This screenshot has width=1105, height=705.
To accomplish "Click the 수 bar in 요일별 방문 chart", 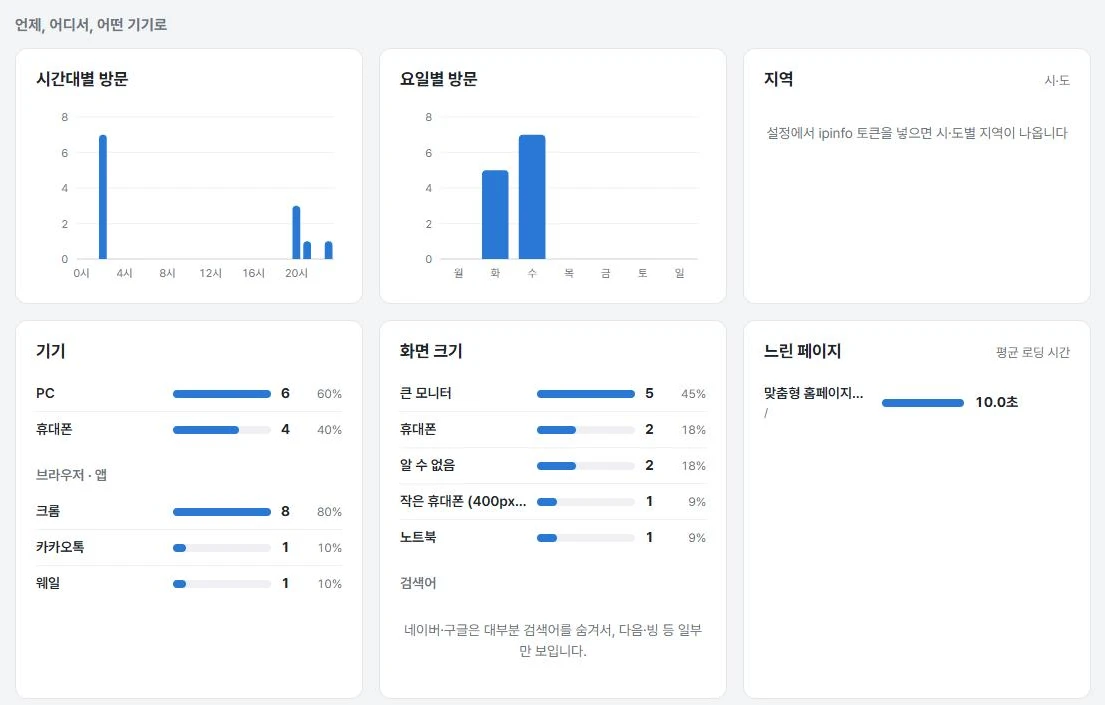I will point(532,197).
